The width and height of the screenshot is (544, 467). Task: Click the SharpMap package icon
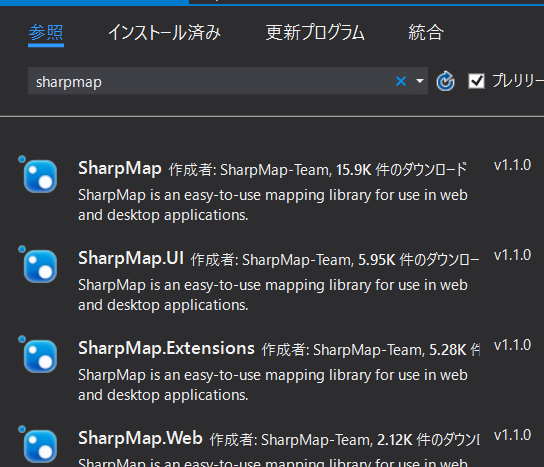click(x=40, y=176)
